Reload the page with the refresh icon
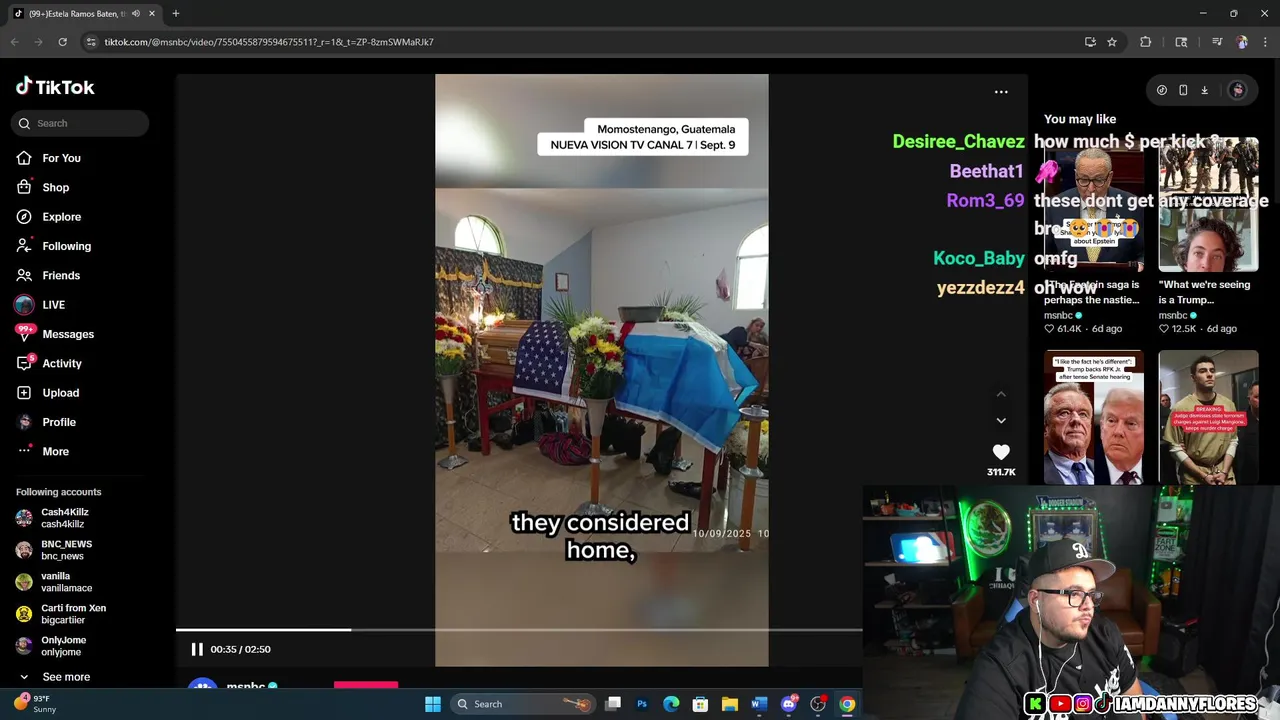 pos(62,42)
